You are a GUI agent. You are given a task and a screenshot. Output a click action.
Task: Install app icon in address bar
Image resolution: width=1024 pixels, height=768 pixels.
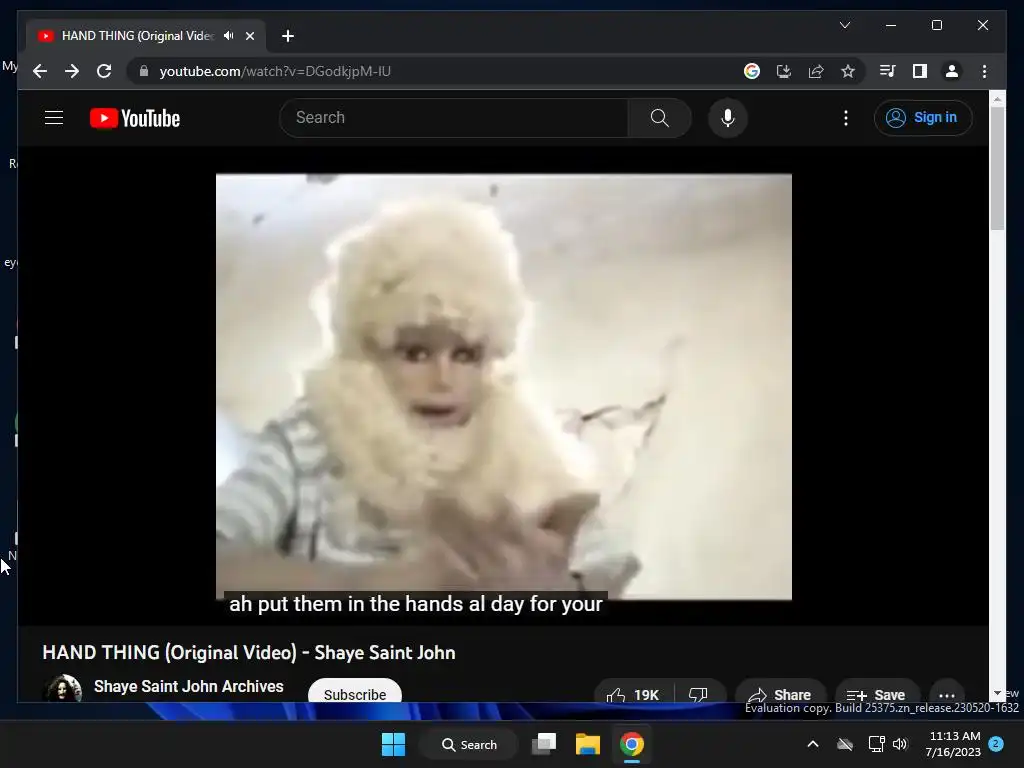(x=784, y=71)
